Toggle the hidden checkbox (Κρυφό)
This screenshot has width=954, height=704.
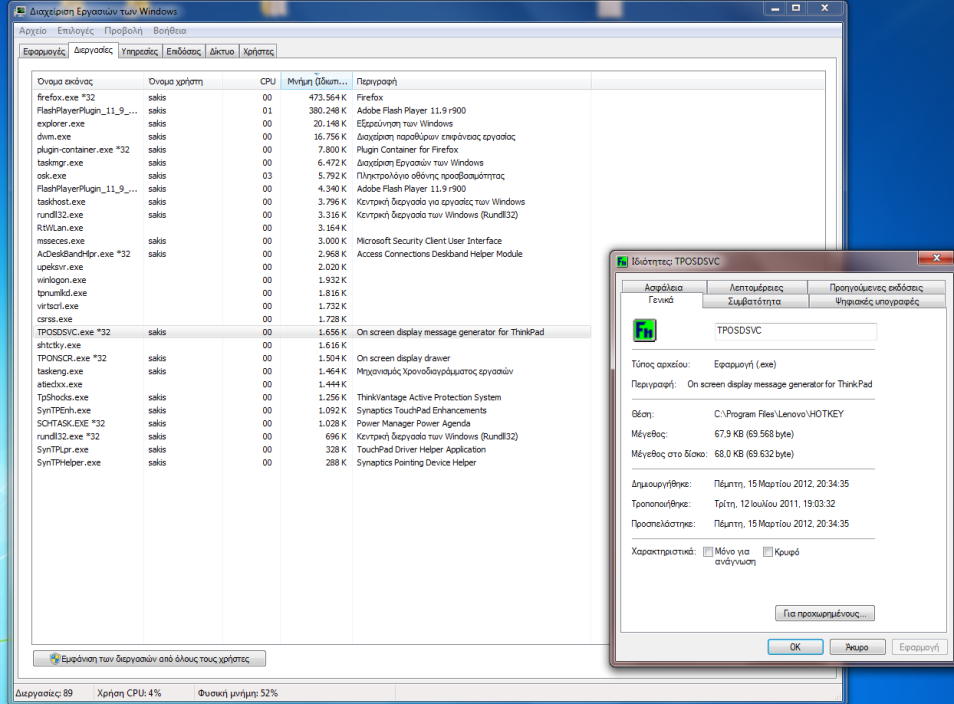click(x=768, y=552)
